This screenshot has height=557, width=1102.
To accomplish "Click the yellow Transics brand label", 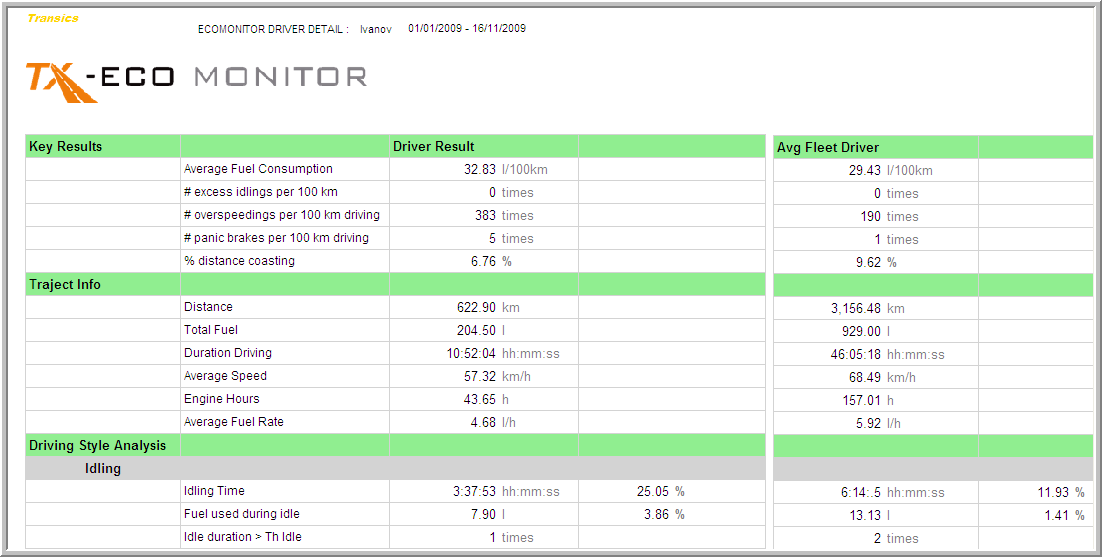I will 53,18.
